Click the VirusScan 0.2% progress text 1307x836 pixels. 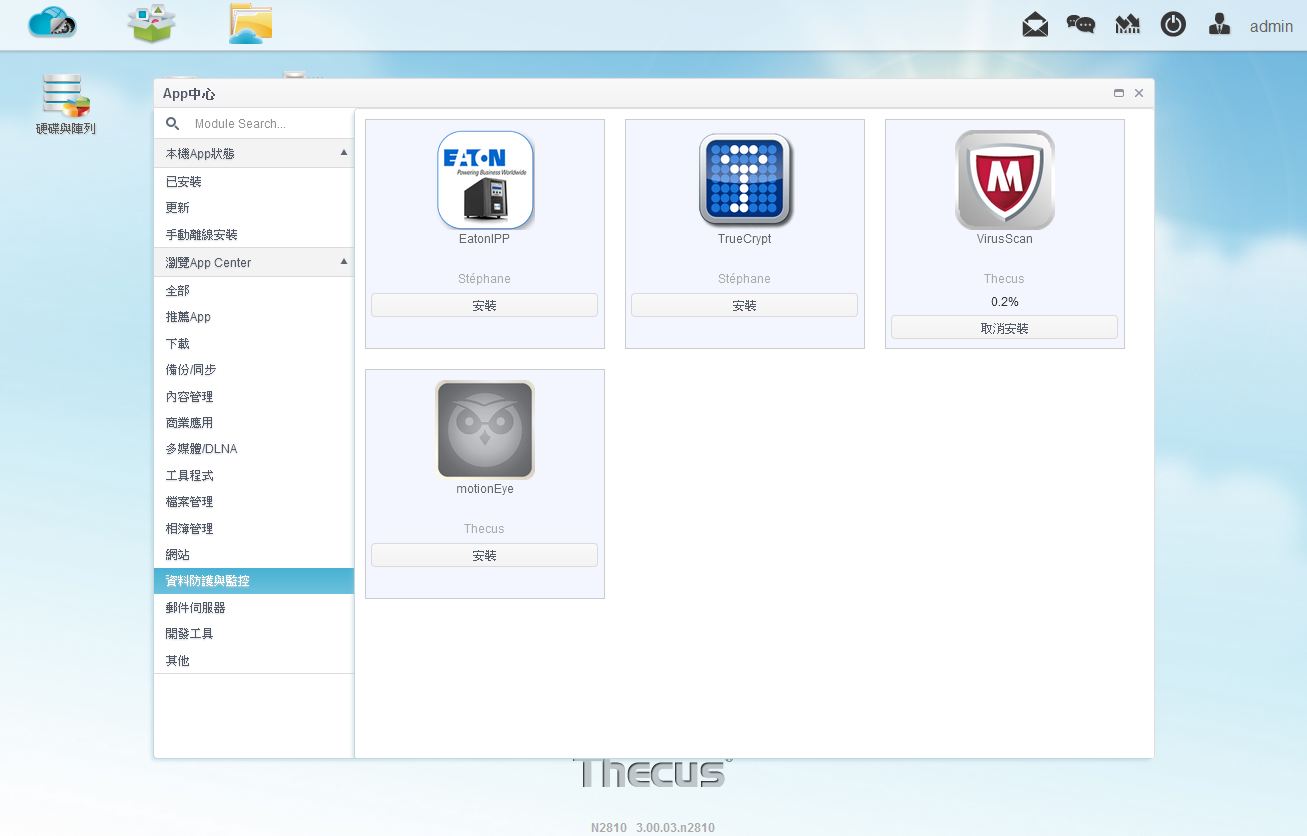coord(1005,302)
